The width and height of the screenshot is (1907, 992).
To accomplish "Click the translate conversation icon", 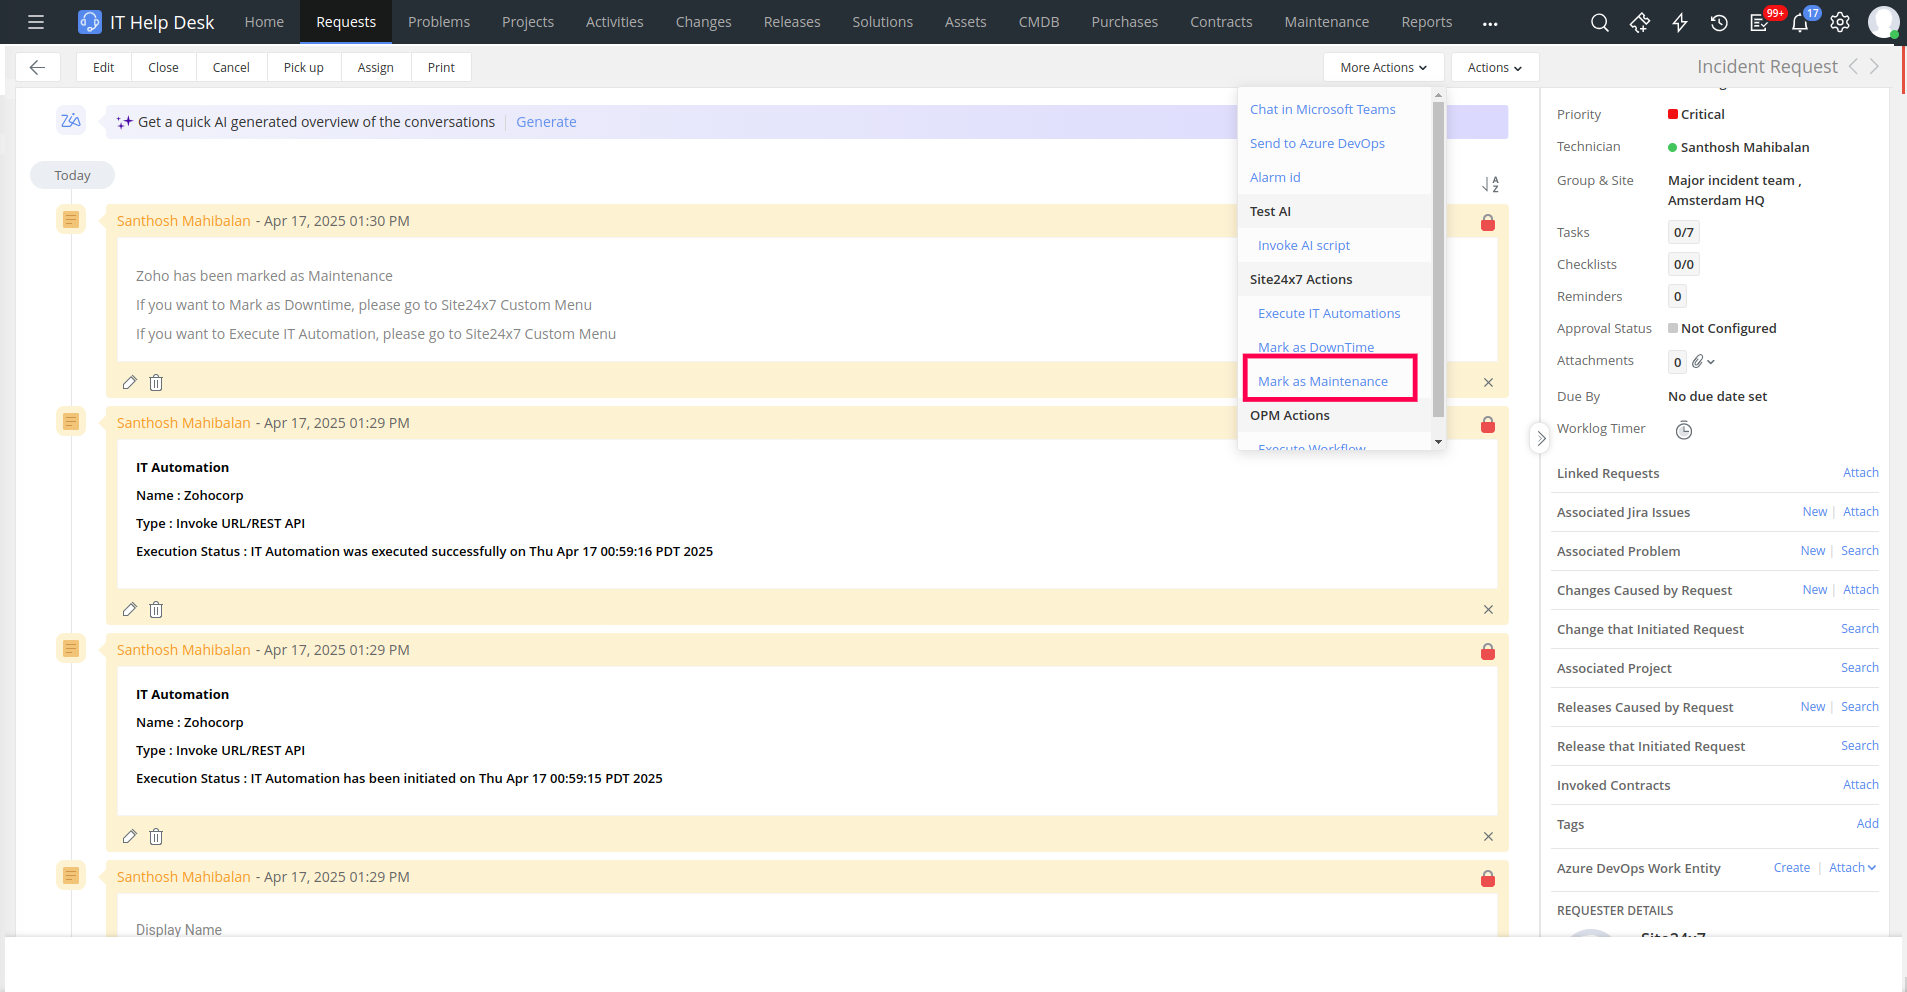I will [x=71, y=121].
